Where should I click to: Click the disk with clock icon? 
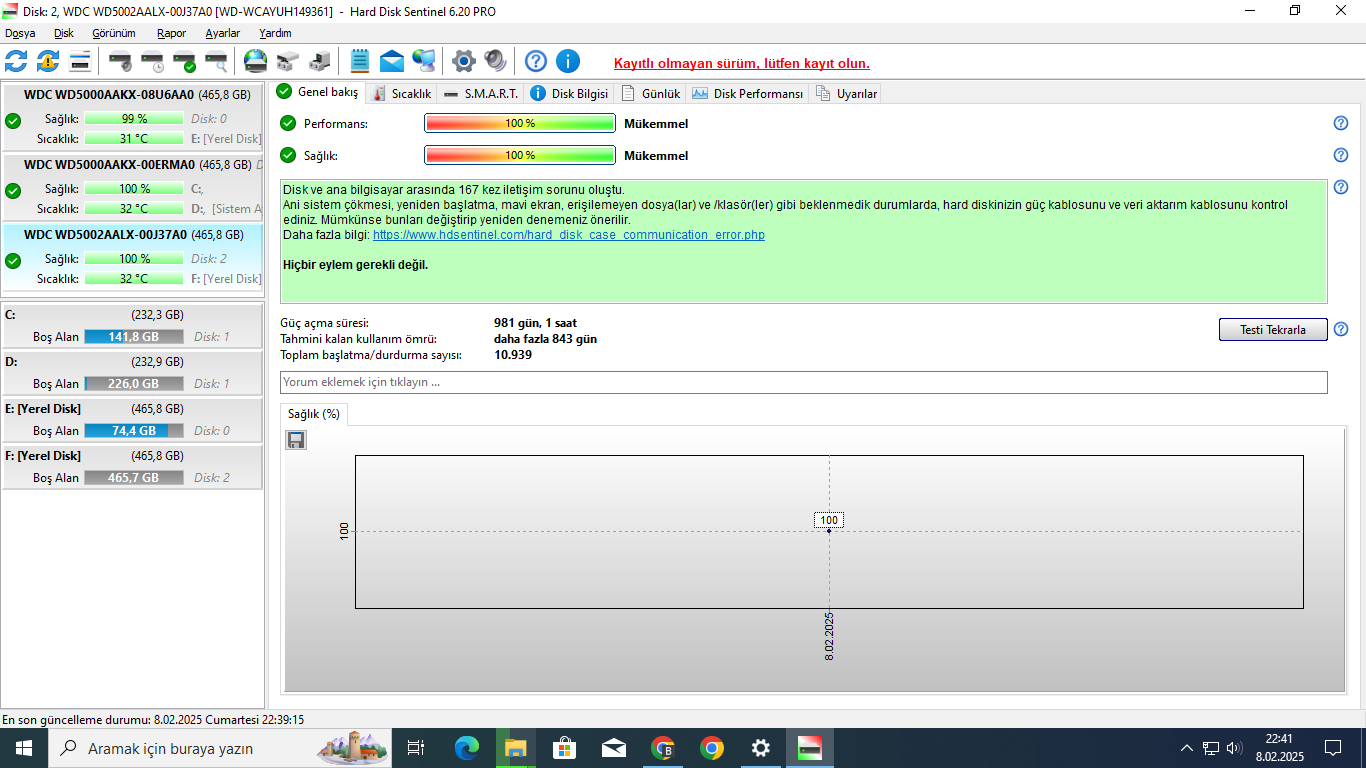click(152, 61)
